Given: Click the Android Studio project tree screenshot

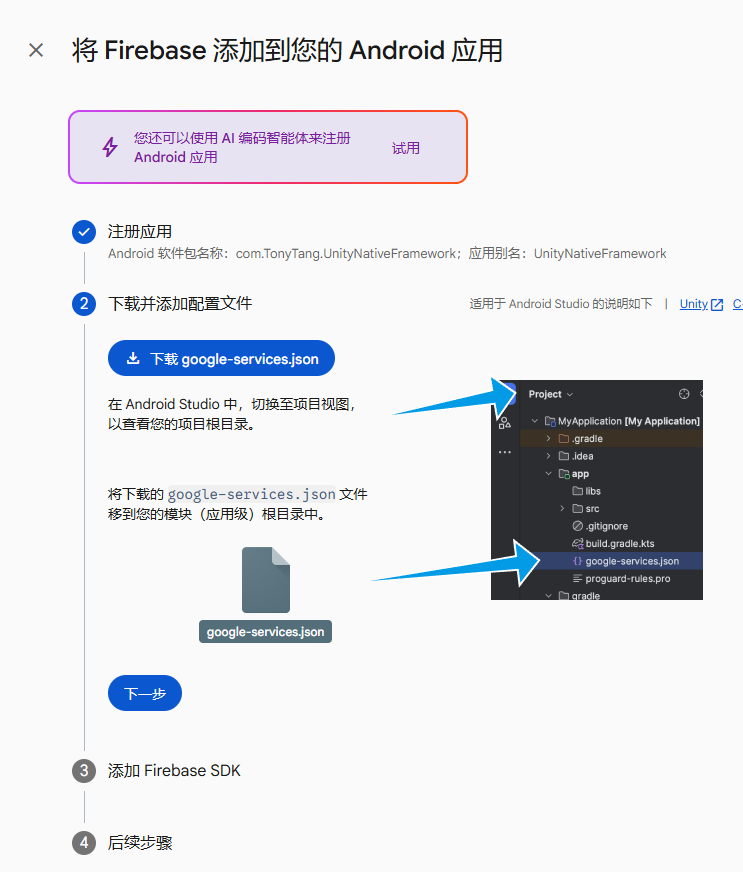Looking at the screenshot, I should pyautogui.click(x=597, y=490).
